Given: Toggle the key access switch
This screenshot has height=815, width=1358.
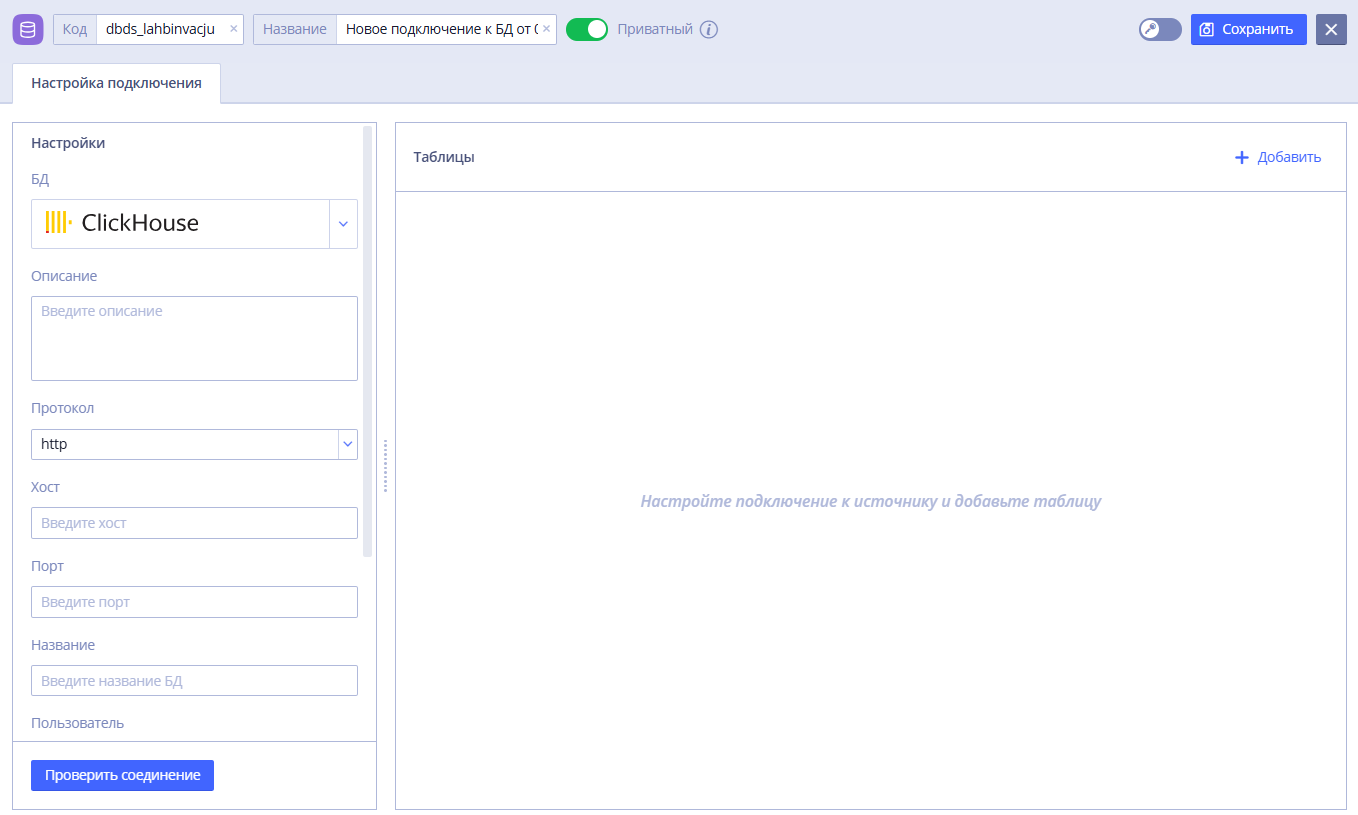Looking at the screenshot, I should (1160, 29).
